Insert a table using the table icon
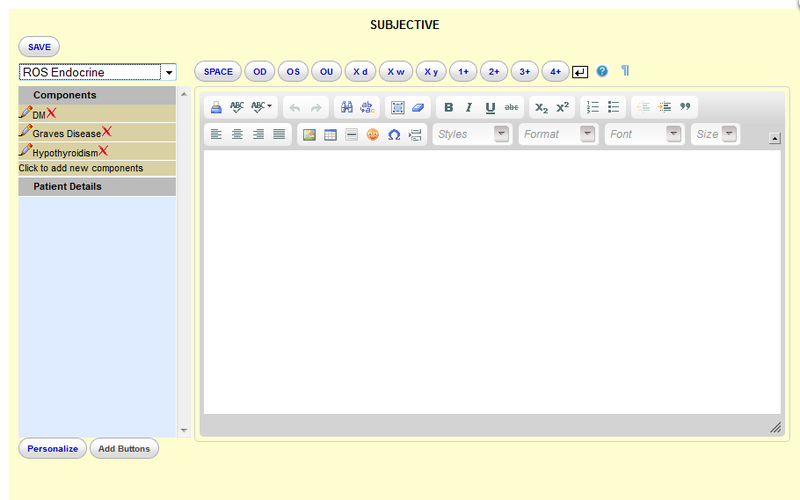Image resolution: width=800 pixels, height=500 pixels. click(x=330, y=134)
